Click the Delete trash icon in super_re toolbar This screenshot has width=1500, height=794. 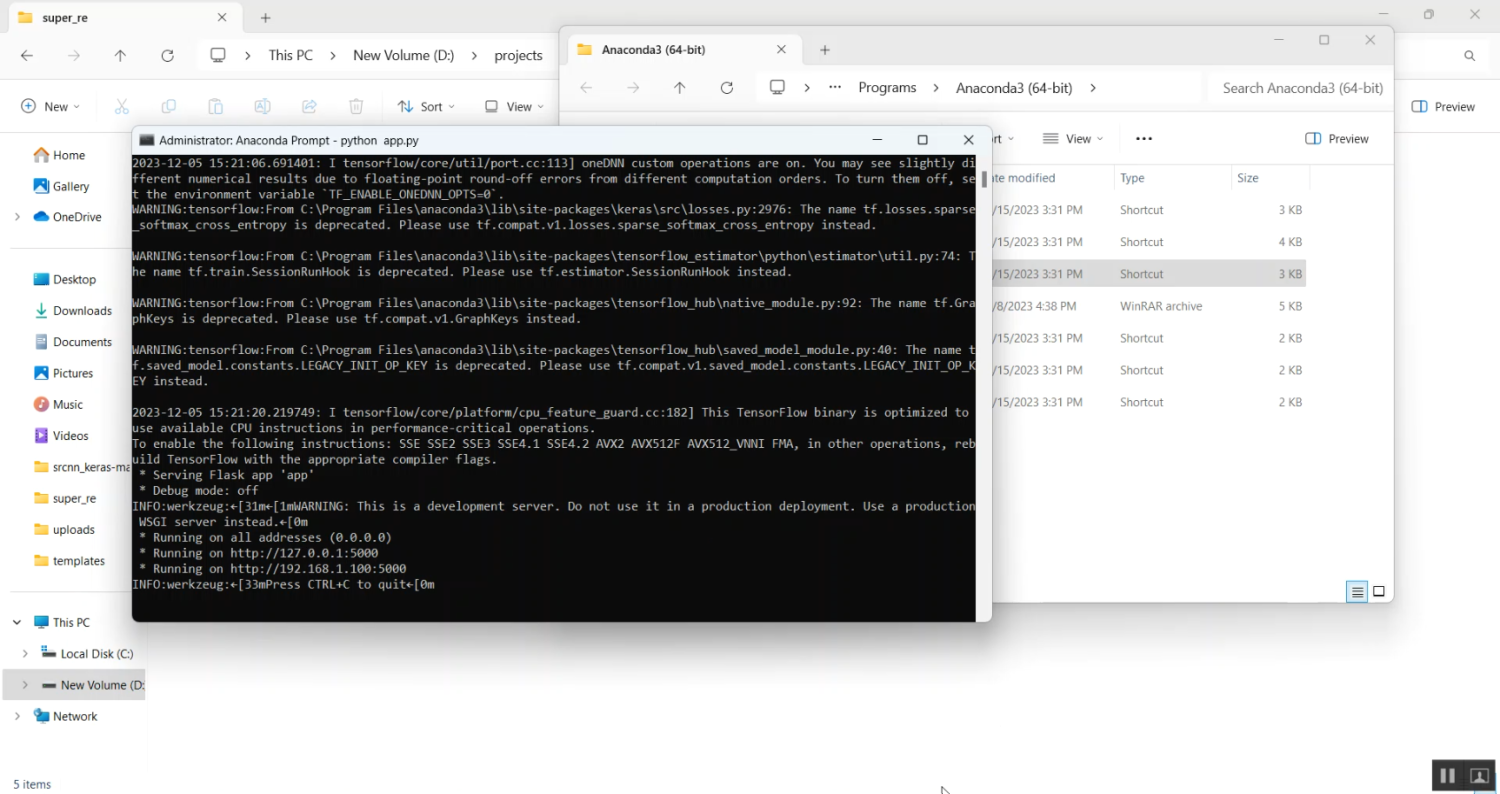[356, 106]
